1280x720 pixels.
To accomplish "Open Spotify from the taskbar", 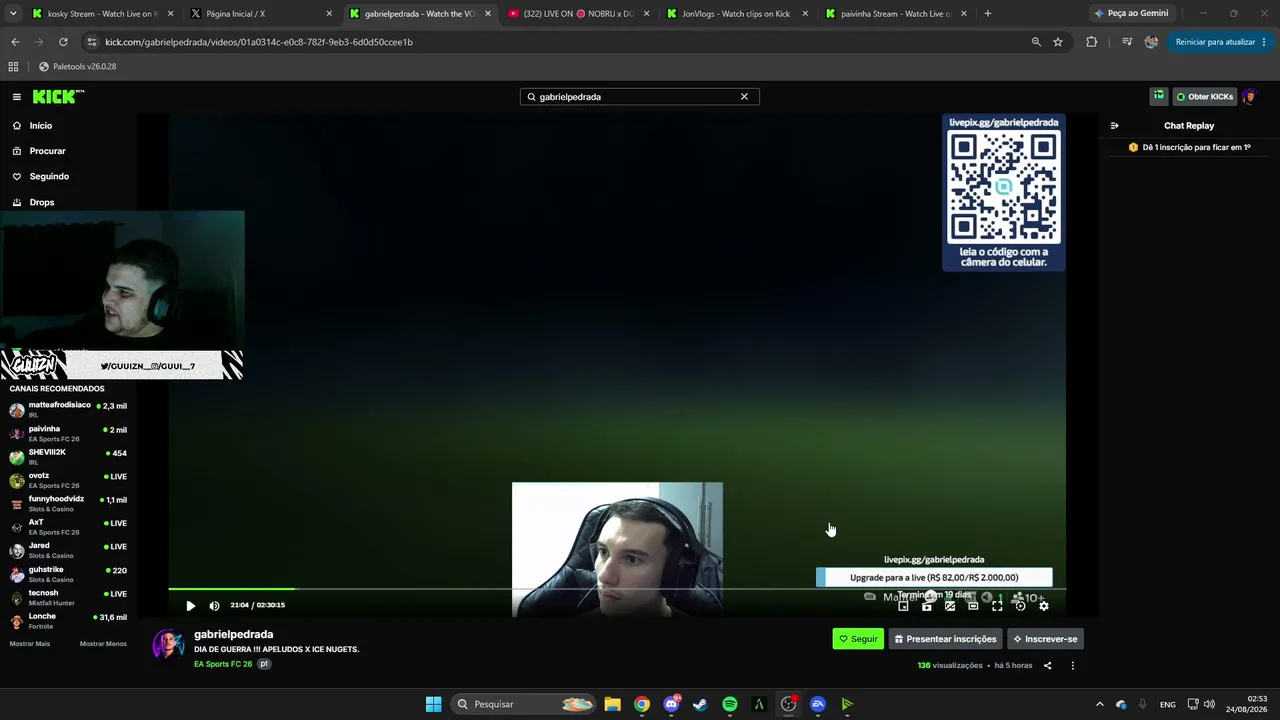I will pos(730,704).
